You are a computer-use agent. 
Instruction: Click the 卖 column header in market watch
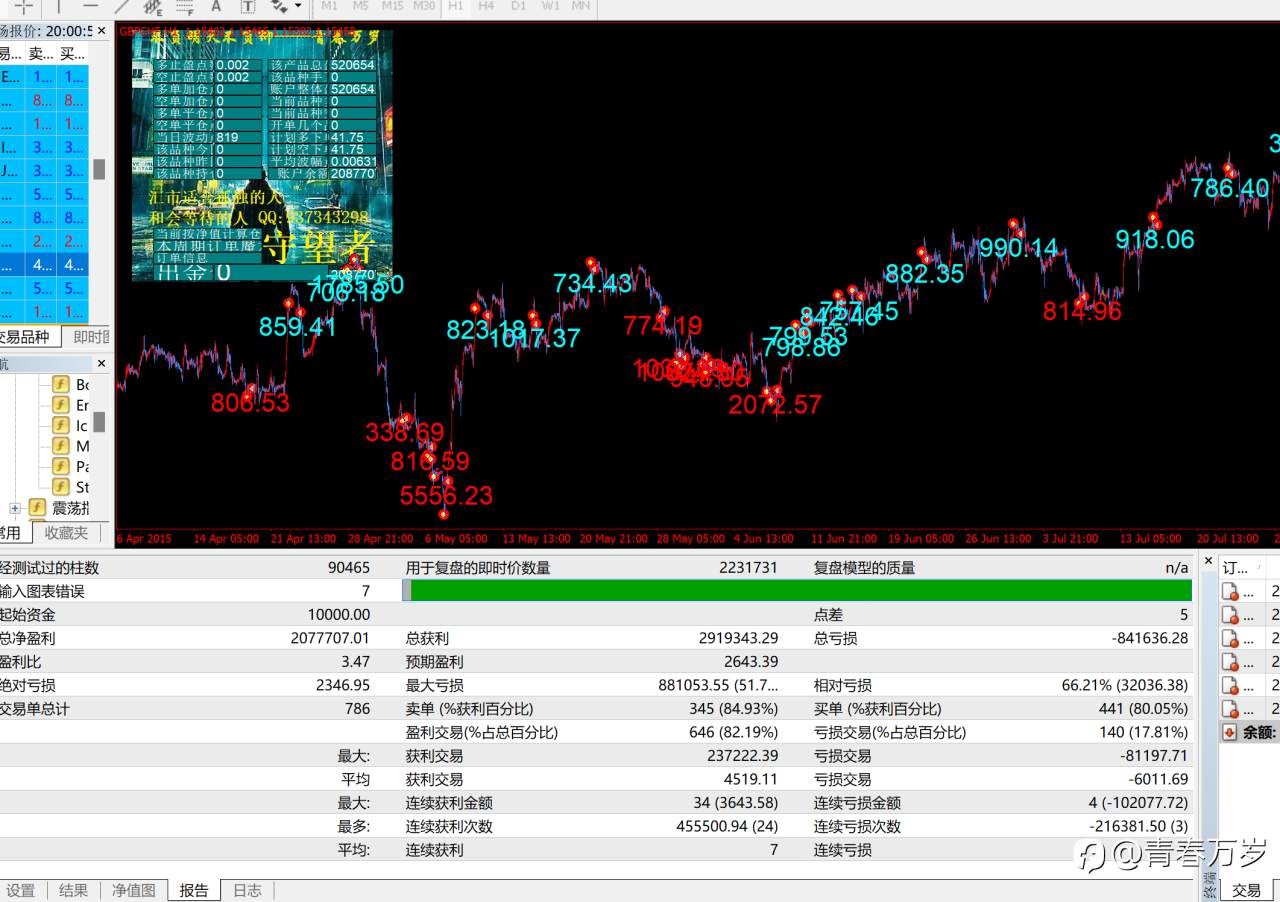click(x=41, y=54)
